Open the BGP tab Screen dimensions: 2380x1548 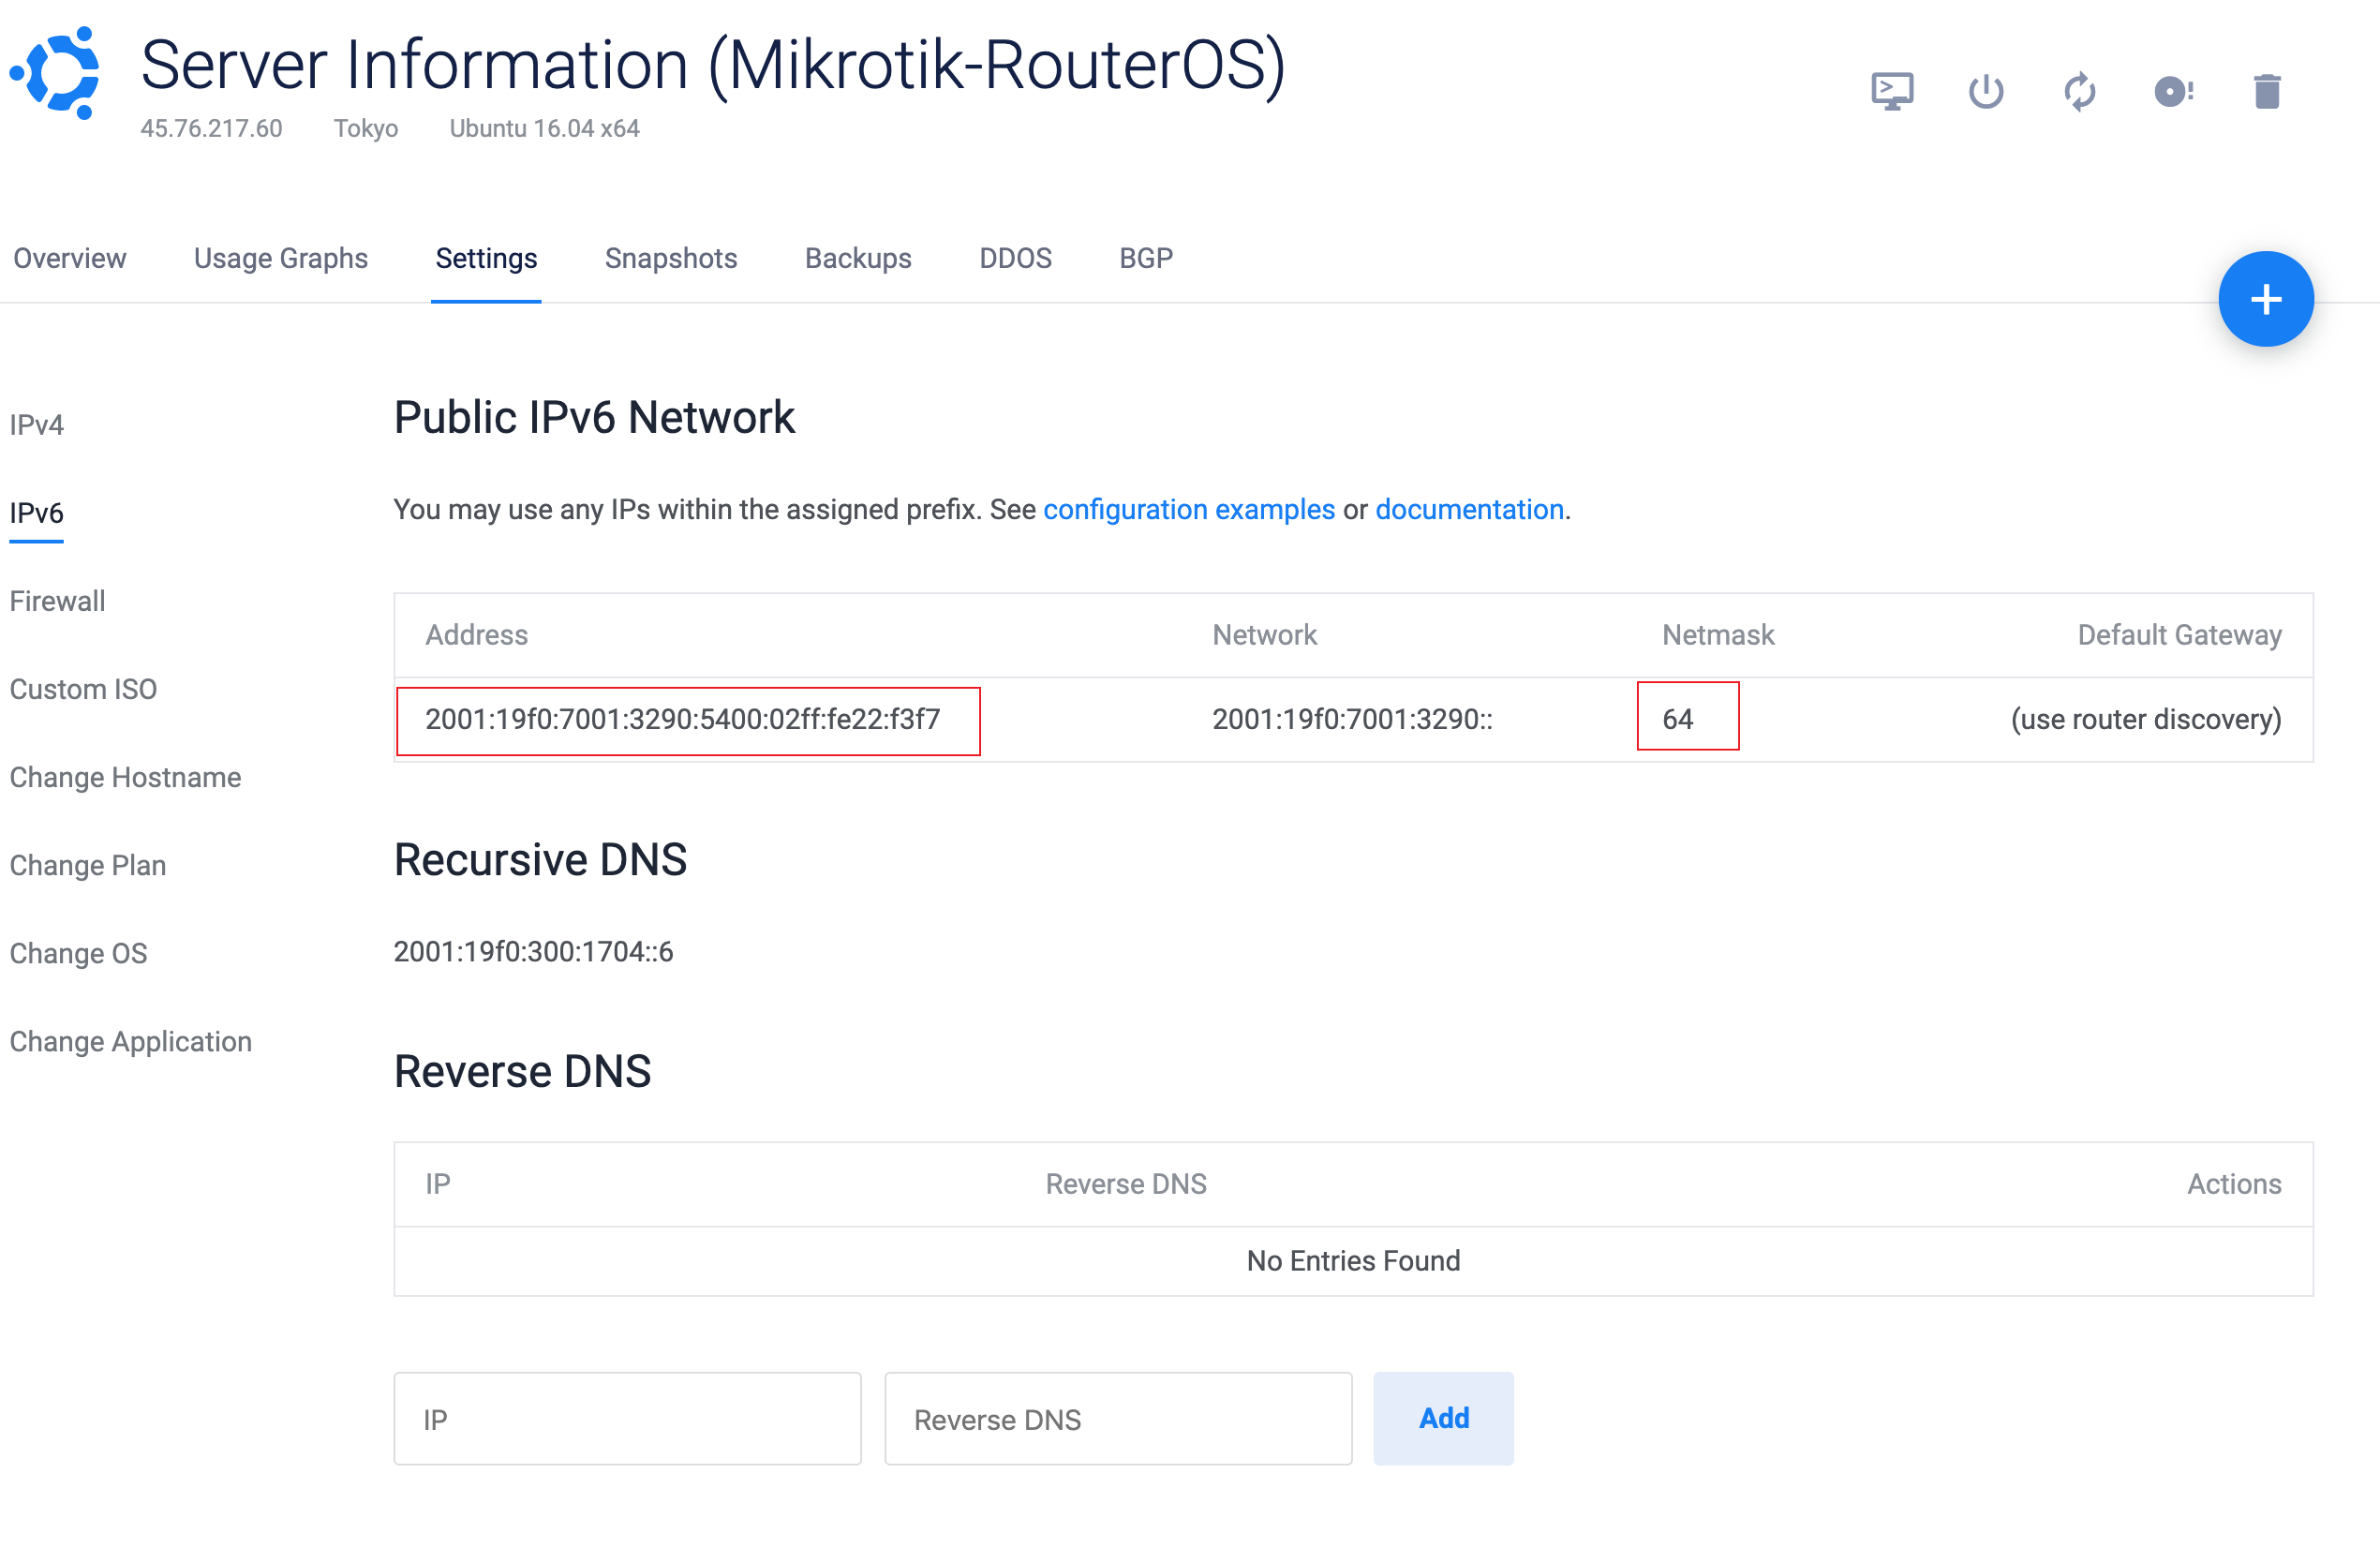pyautogui.click(x=1146, y=258)
